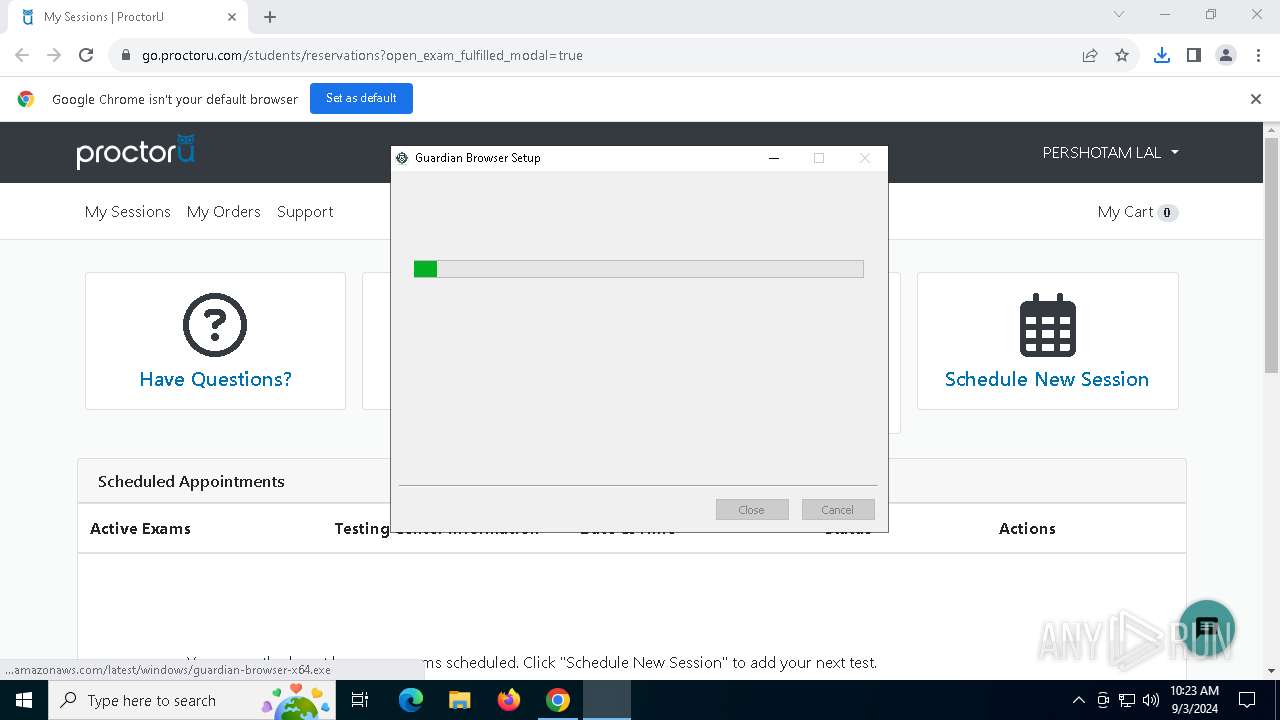Click the Active Exams column header

click(x=140, y=529)
